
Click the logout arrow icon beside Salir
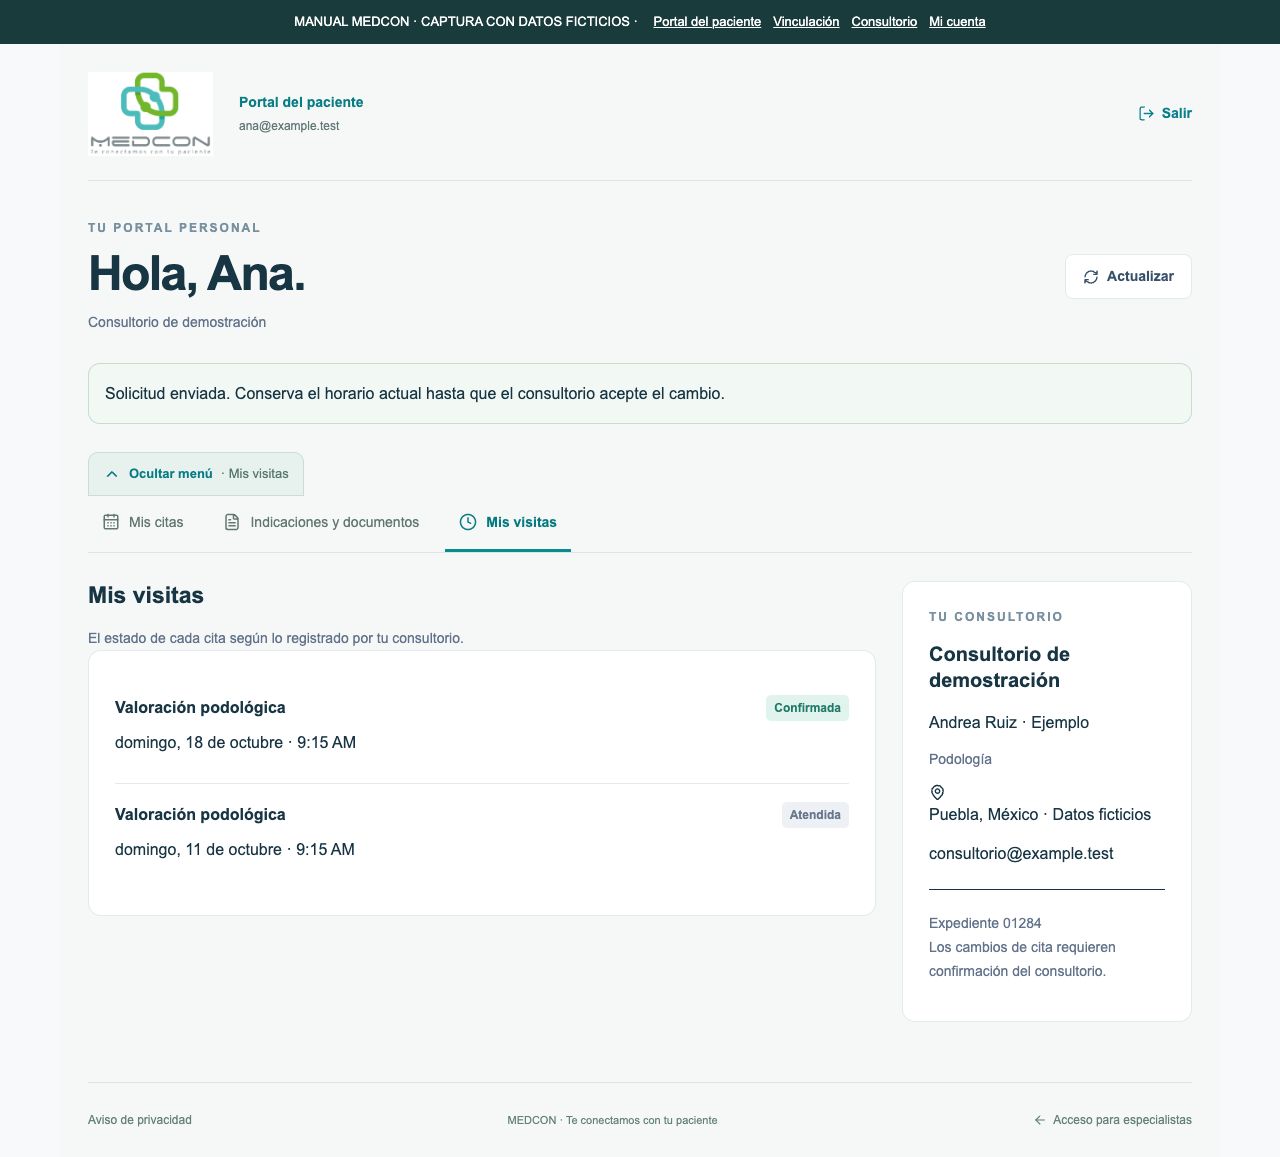coord(1146,113)
